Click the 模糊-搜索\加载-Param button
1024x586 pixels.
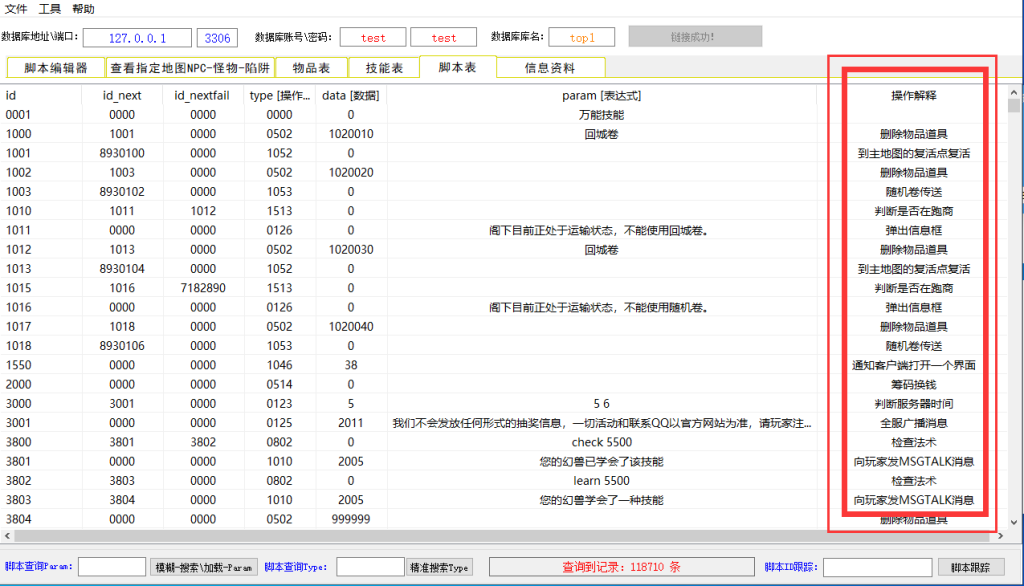[x=204, y=567]
